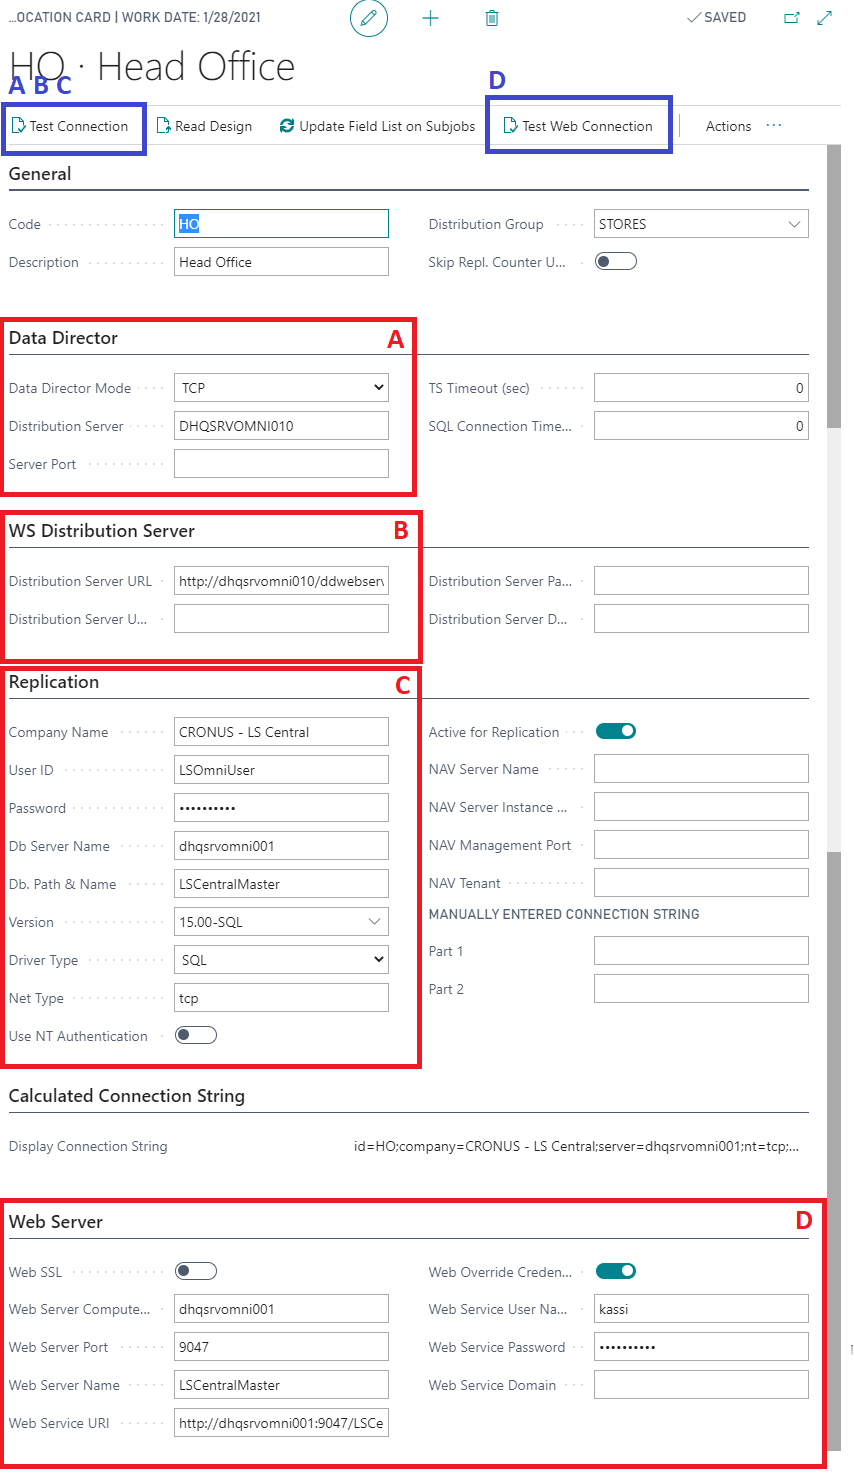This screenshot has height=1478, width=854.
Task: Click the Test Web Connection action
Action: point(578,126)
